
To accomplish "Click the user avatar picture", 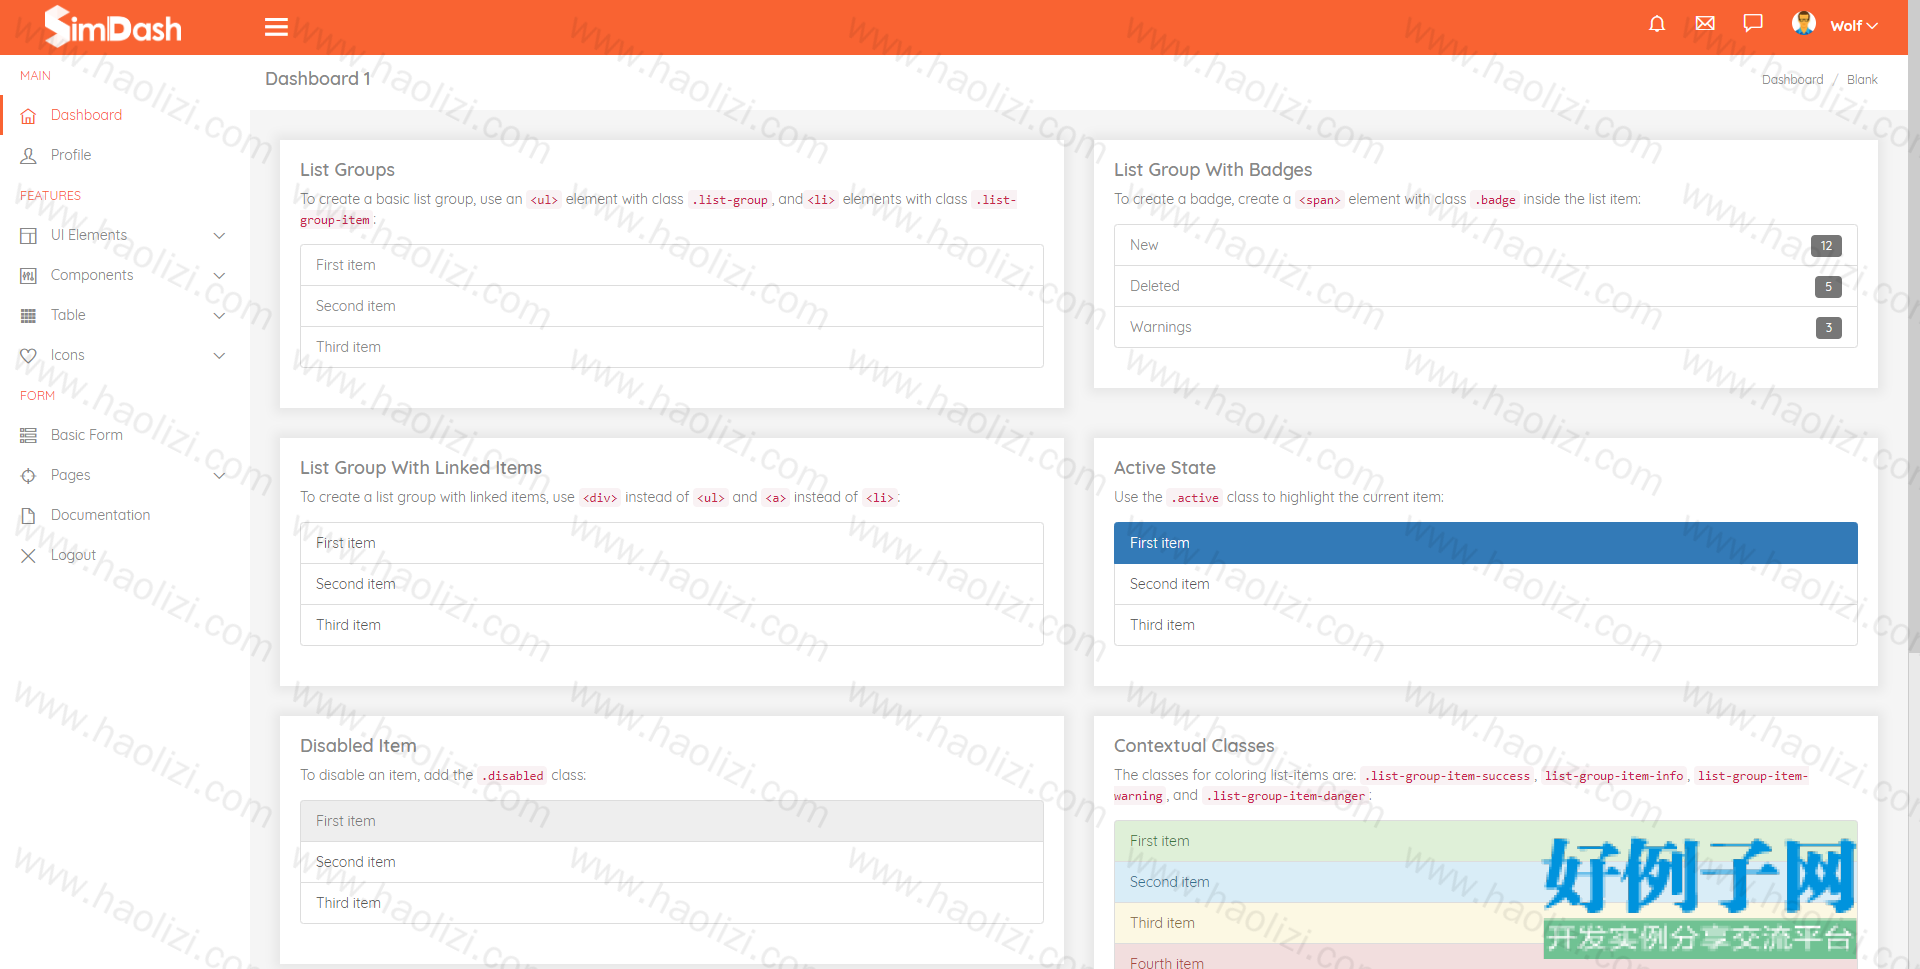I will pyautogui.click(x=1804, y=23).
